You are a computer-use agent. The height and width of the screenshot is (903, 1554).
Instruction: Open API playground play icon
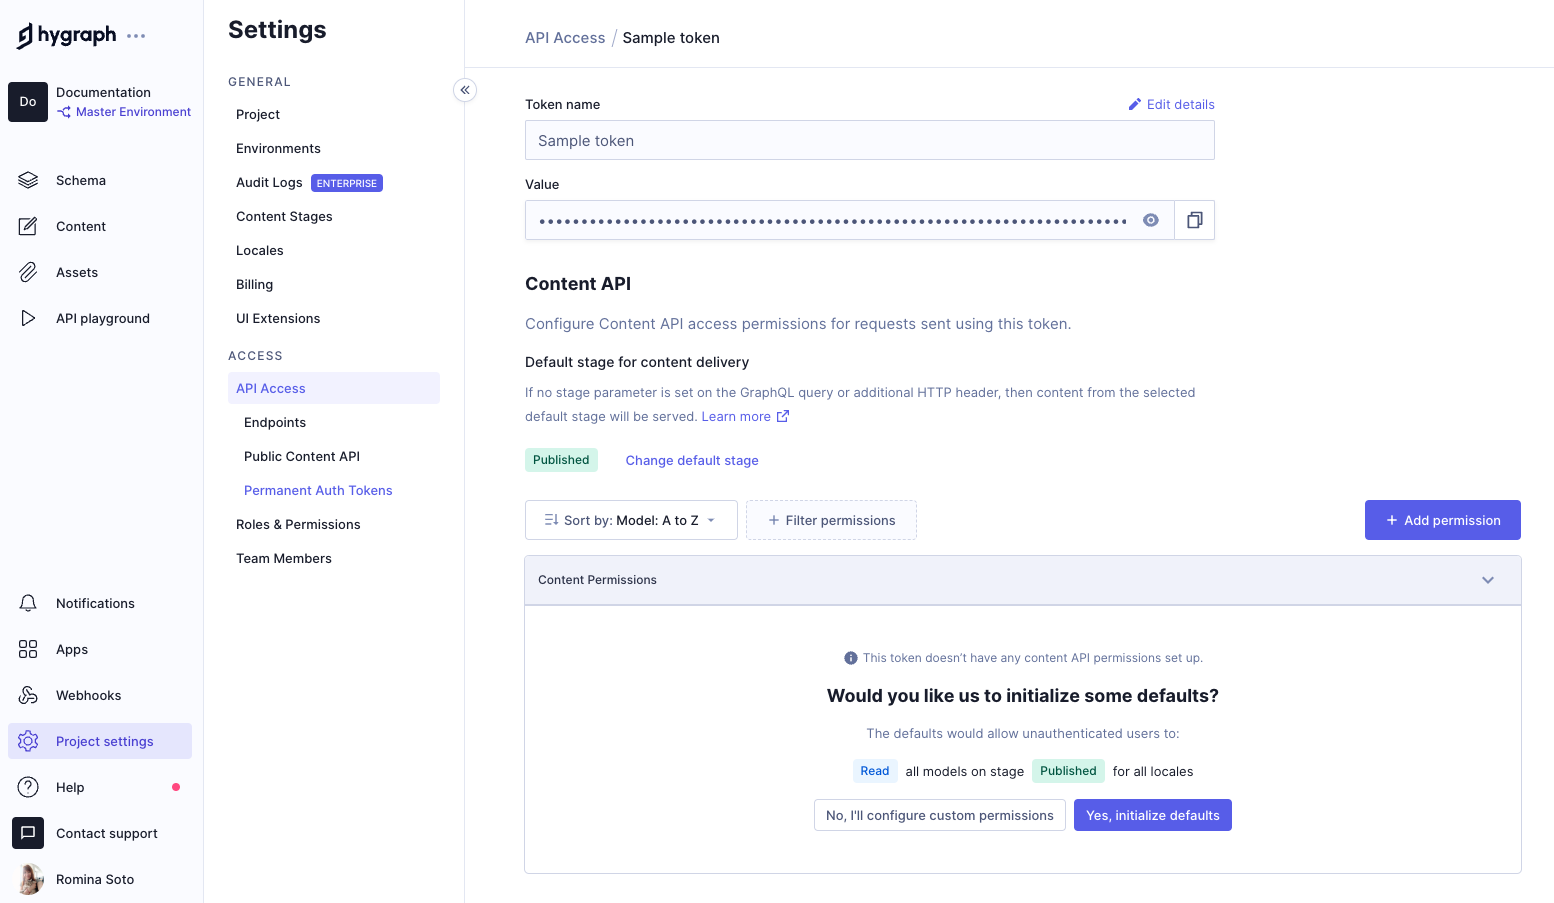(28, 318)
